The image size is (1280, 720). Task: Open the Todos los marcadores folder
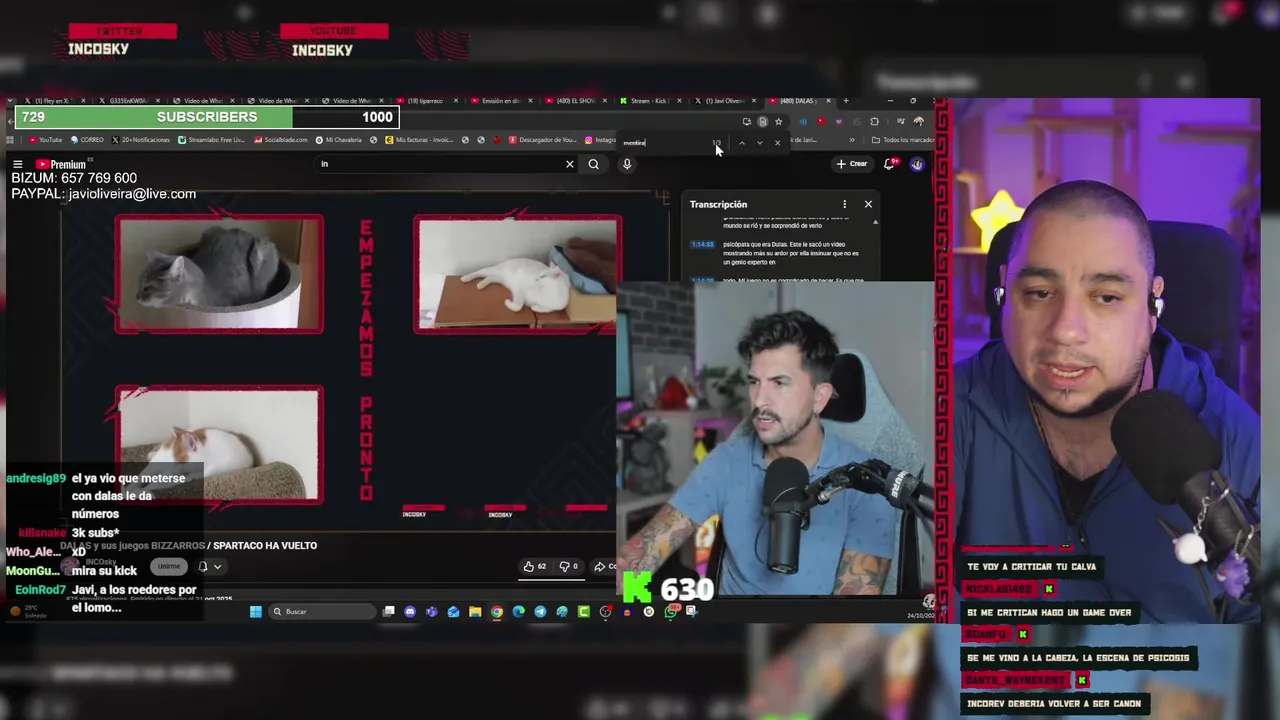click(x=903, y=140)
